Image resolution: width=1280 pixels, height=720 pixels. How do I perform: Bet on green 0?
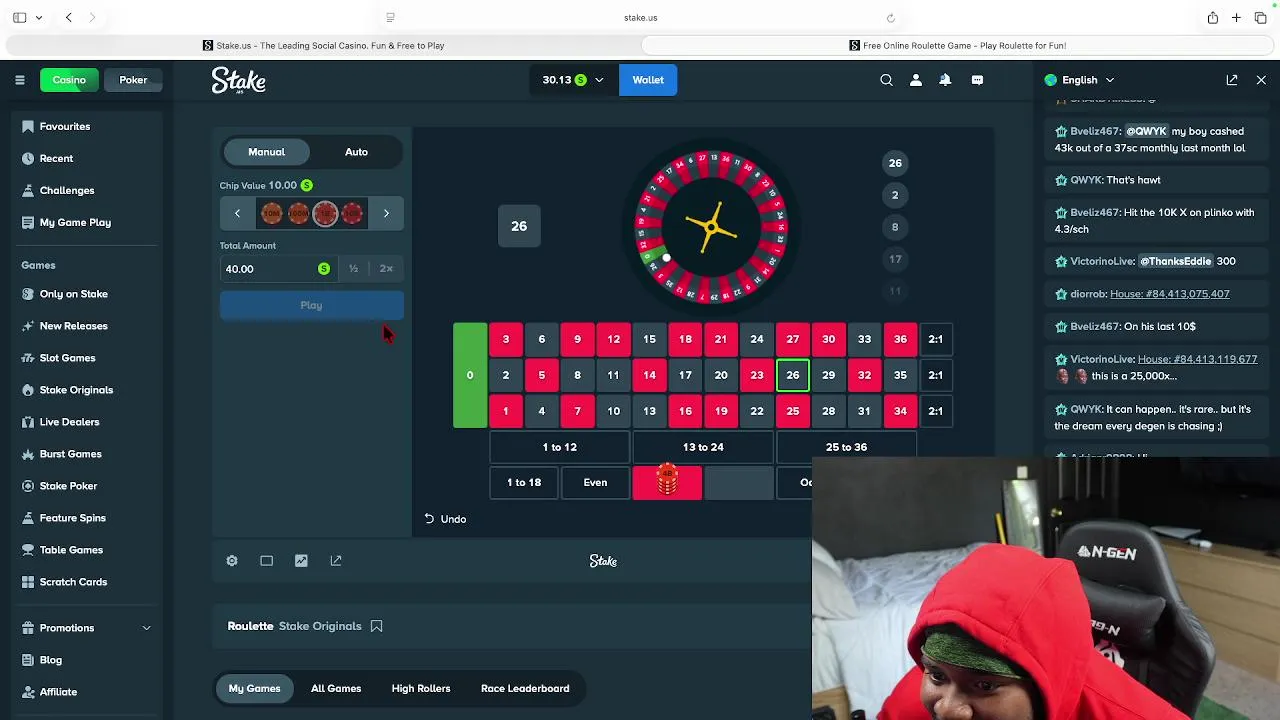click(470, 375)
